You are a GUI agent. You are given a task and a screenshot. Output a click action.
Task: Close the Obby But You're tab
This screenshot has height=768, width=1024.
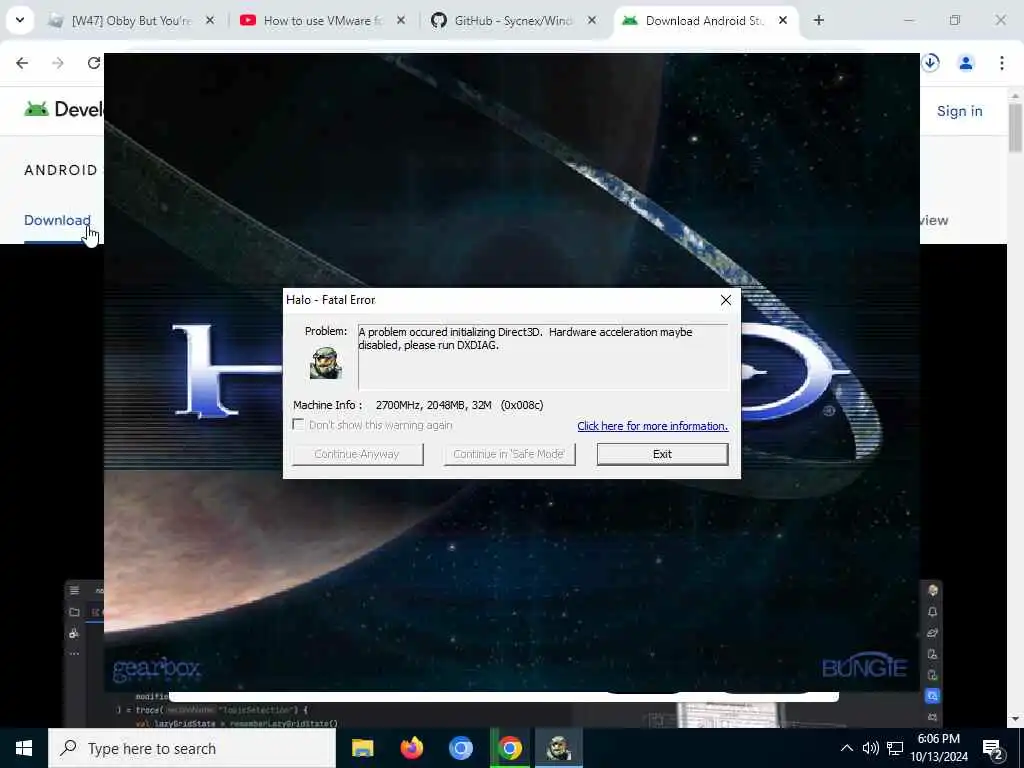210,21
